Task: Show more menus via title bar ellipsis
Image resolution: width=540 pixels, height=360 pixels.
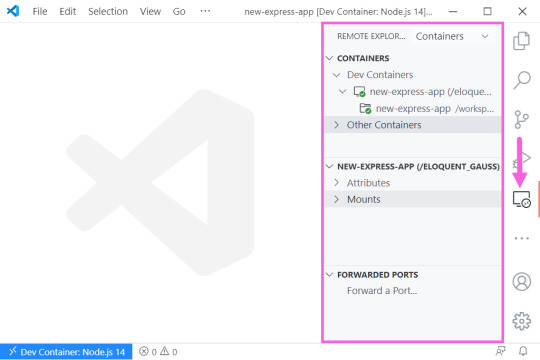Action: [x=205, y=11]
